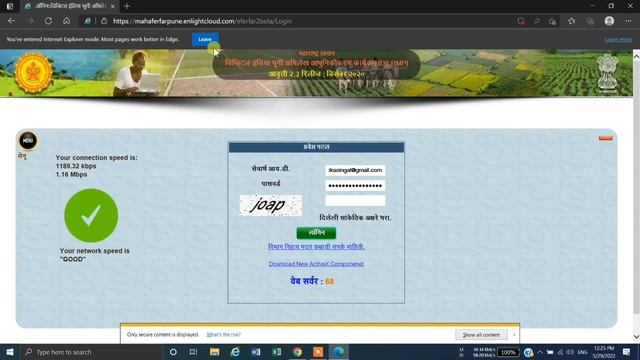Click the ENG language indicator
Viewport: 640px width, 360px height.
click(582, 352)
